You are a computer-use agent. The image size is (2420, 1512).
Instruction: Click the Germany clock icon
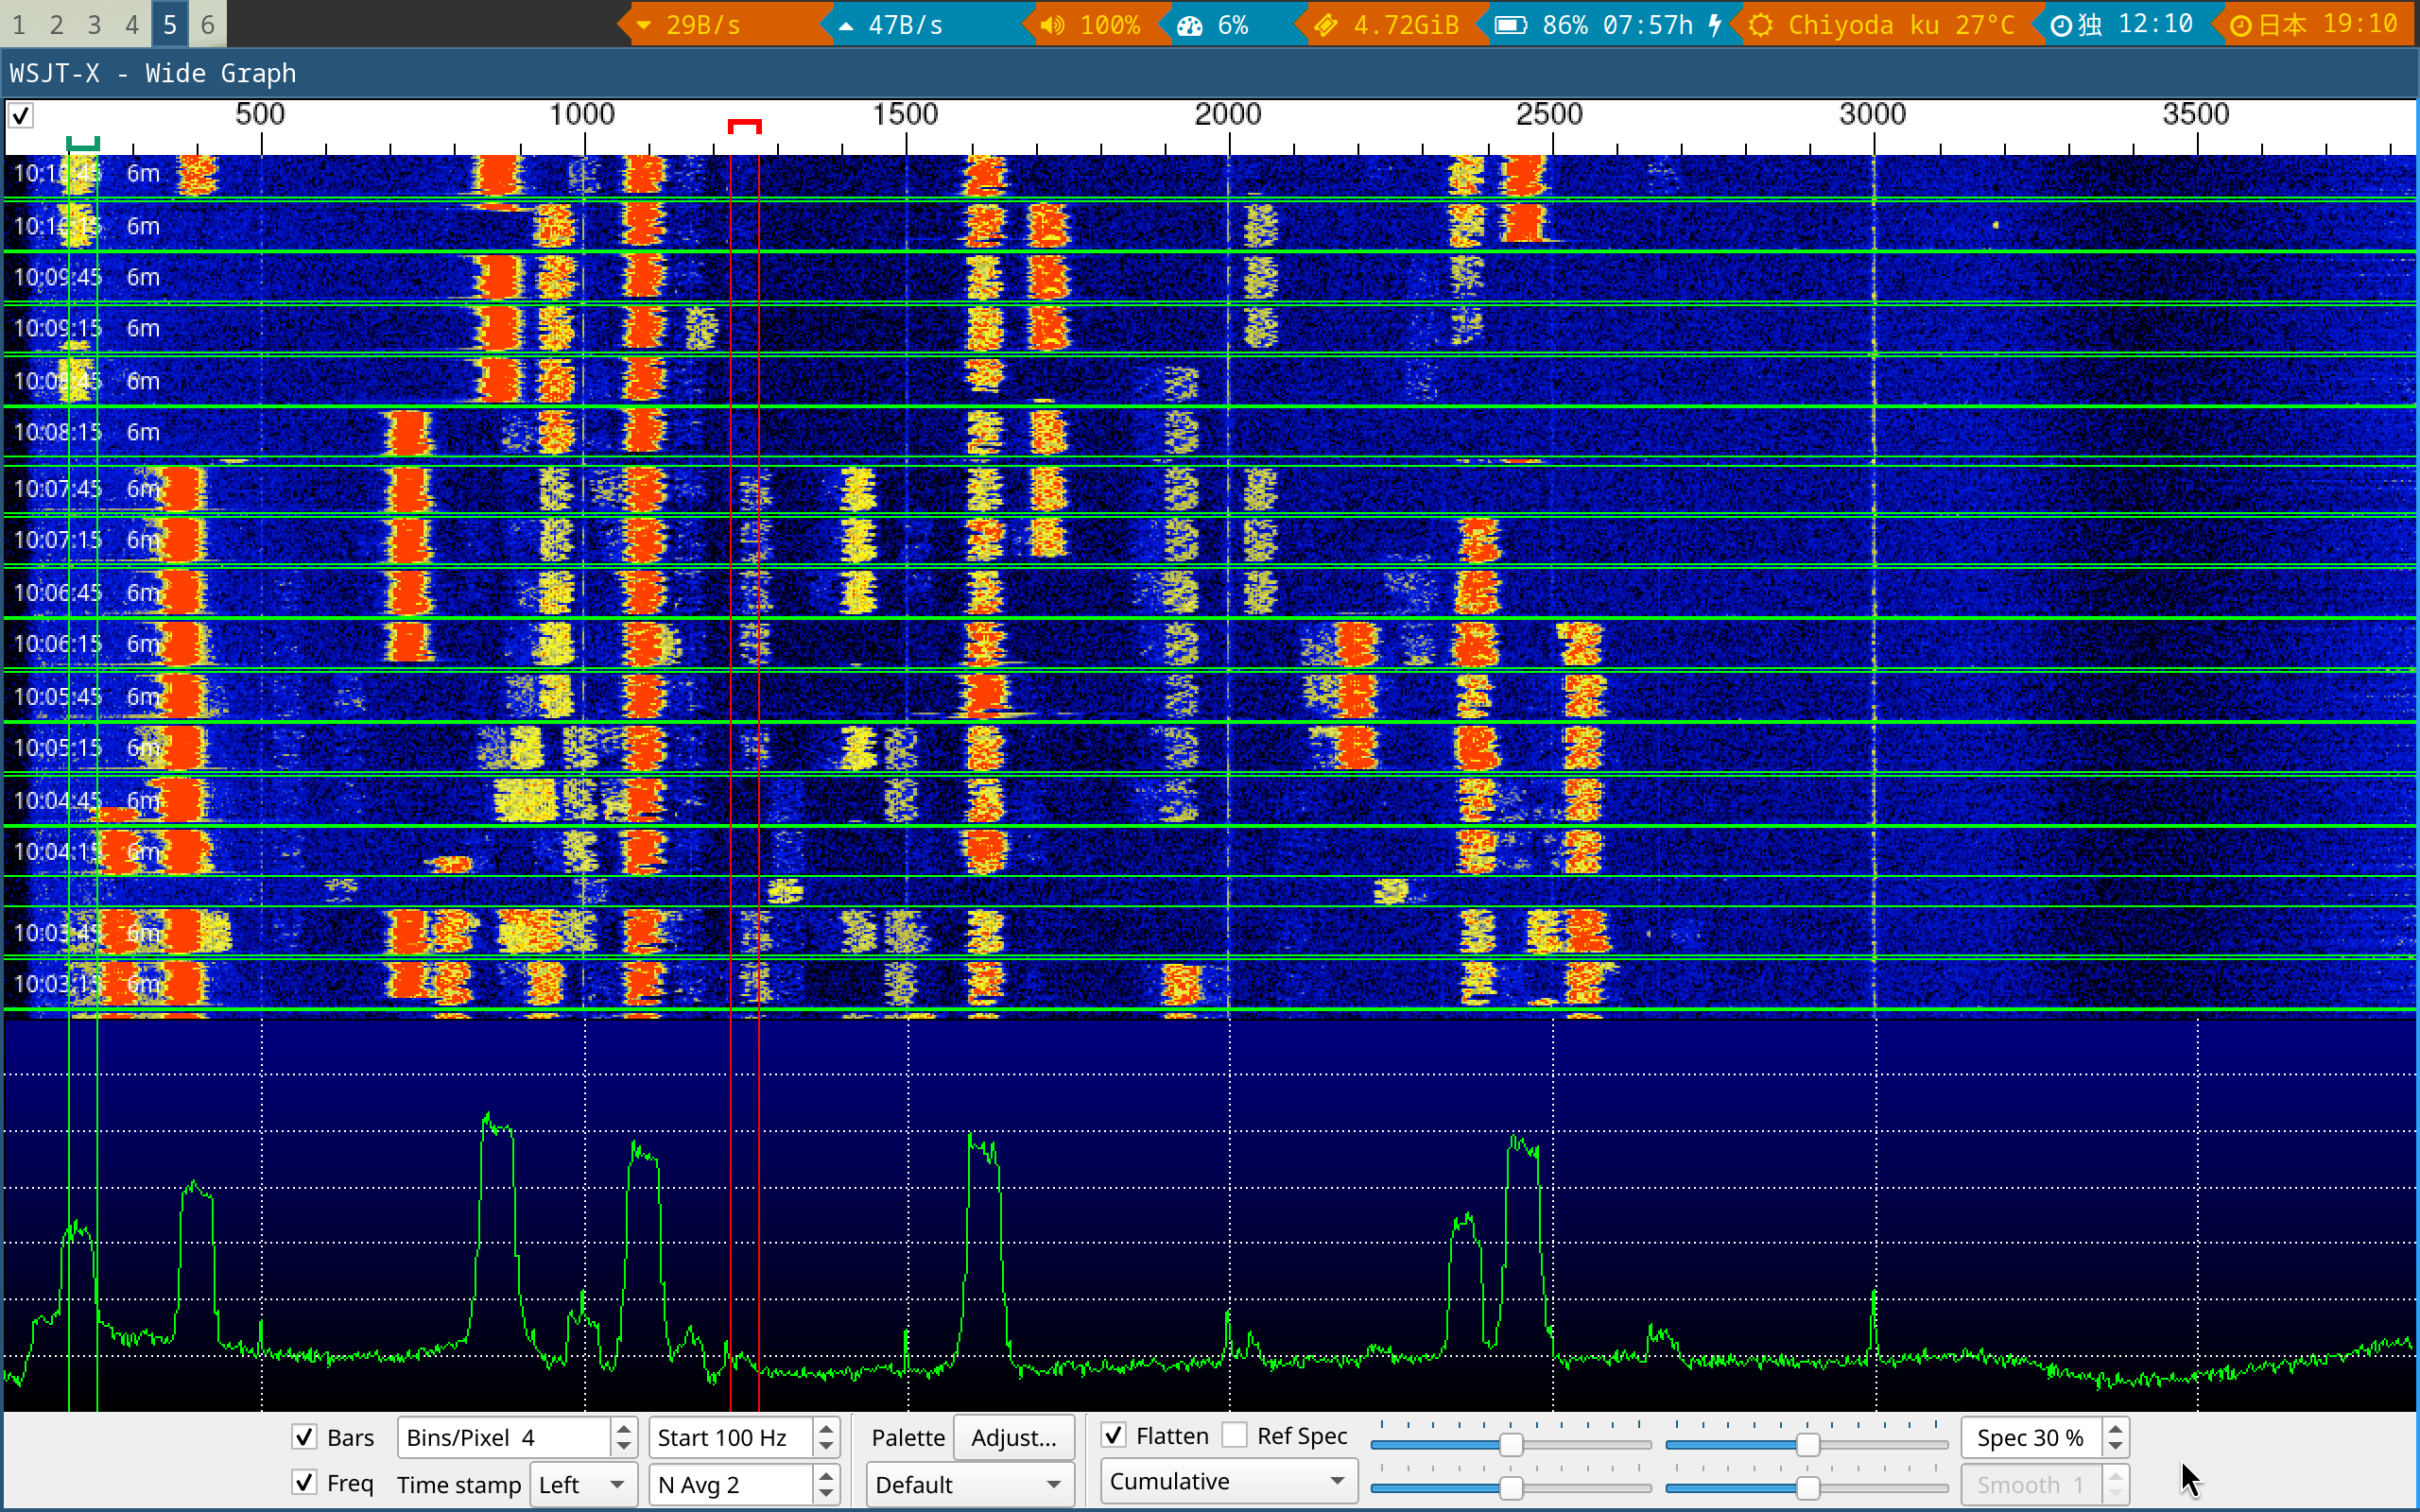2060,25
